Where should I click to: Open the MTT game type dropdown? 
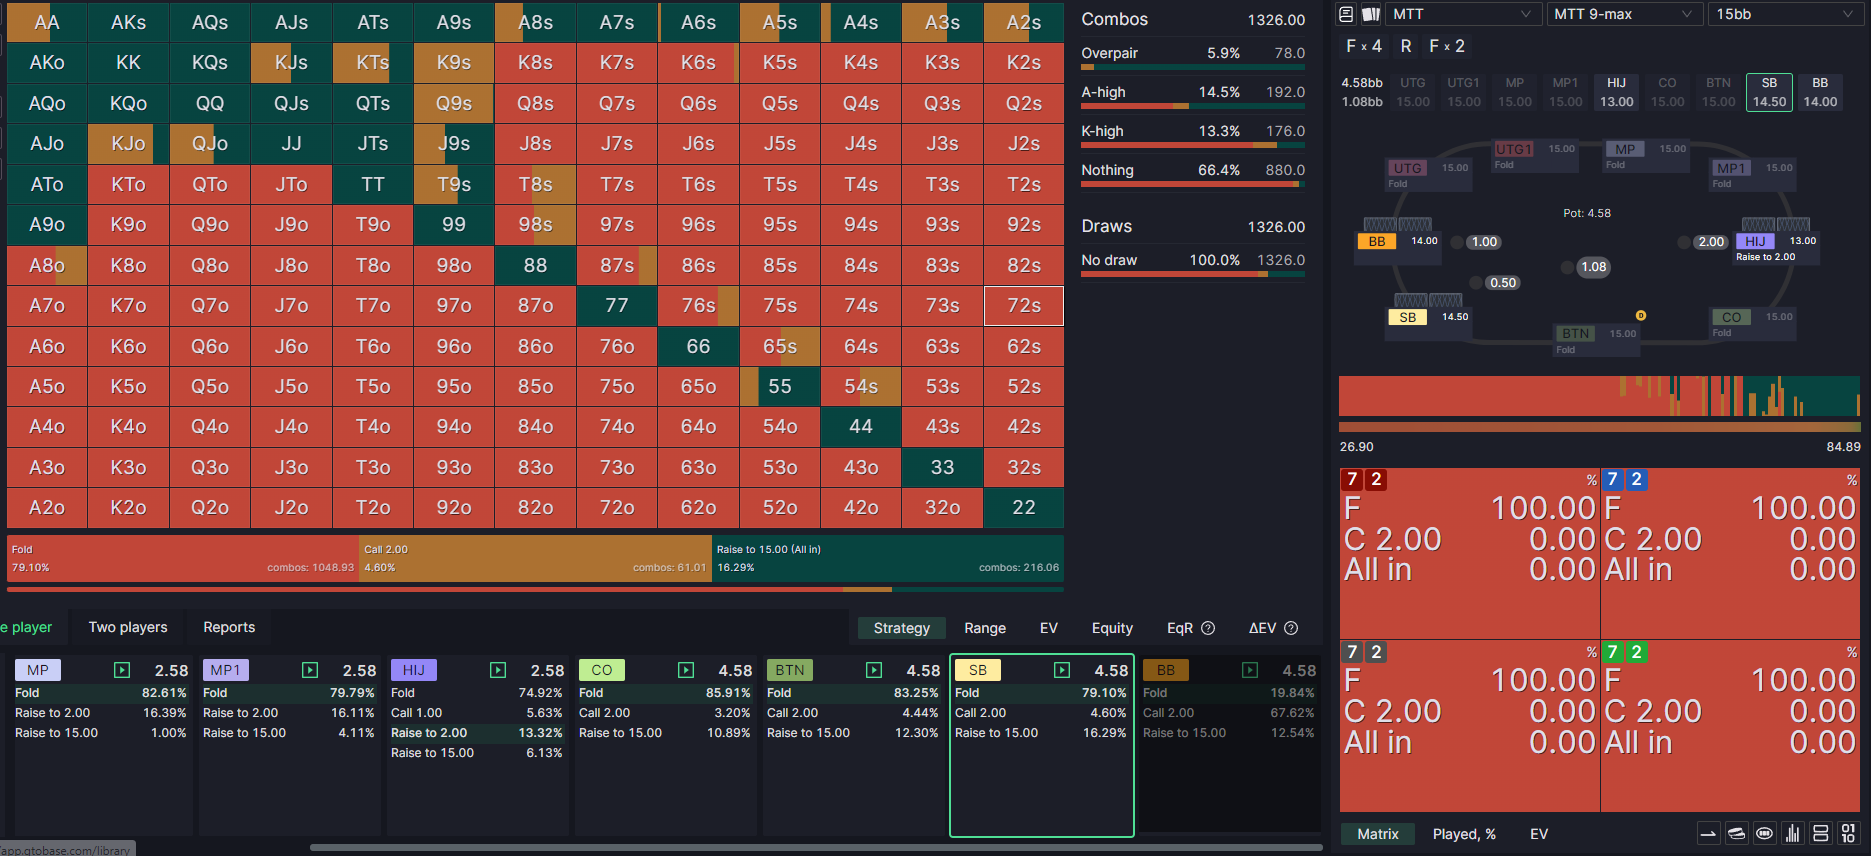coord(1462,14)
